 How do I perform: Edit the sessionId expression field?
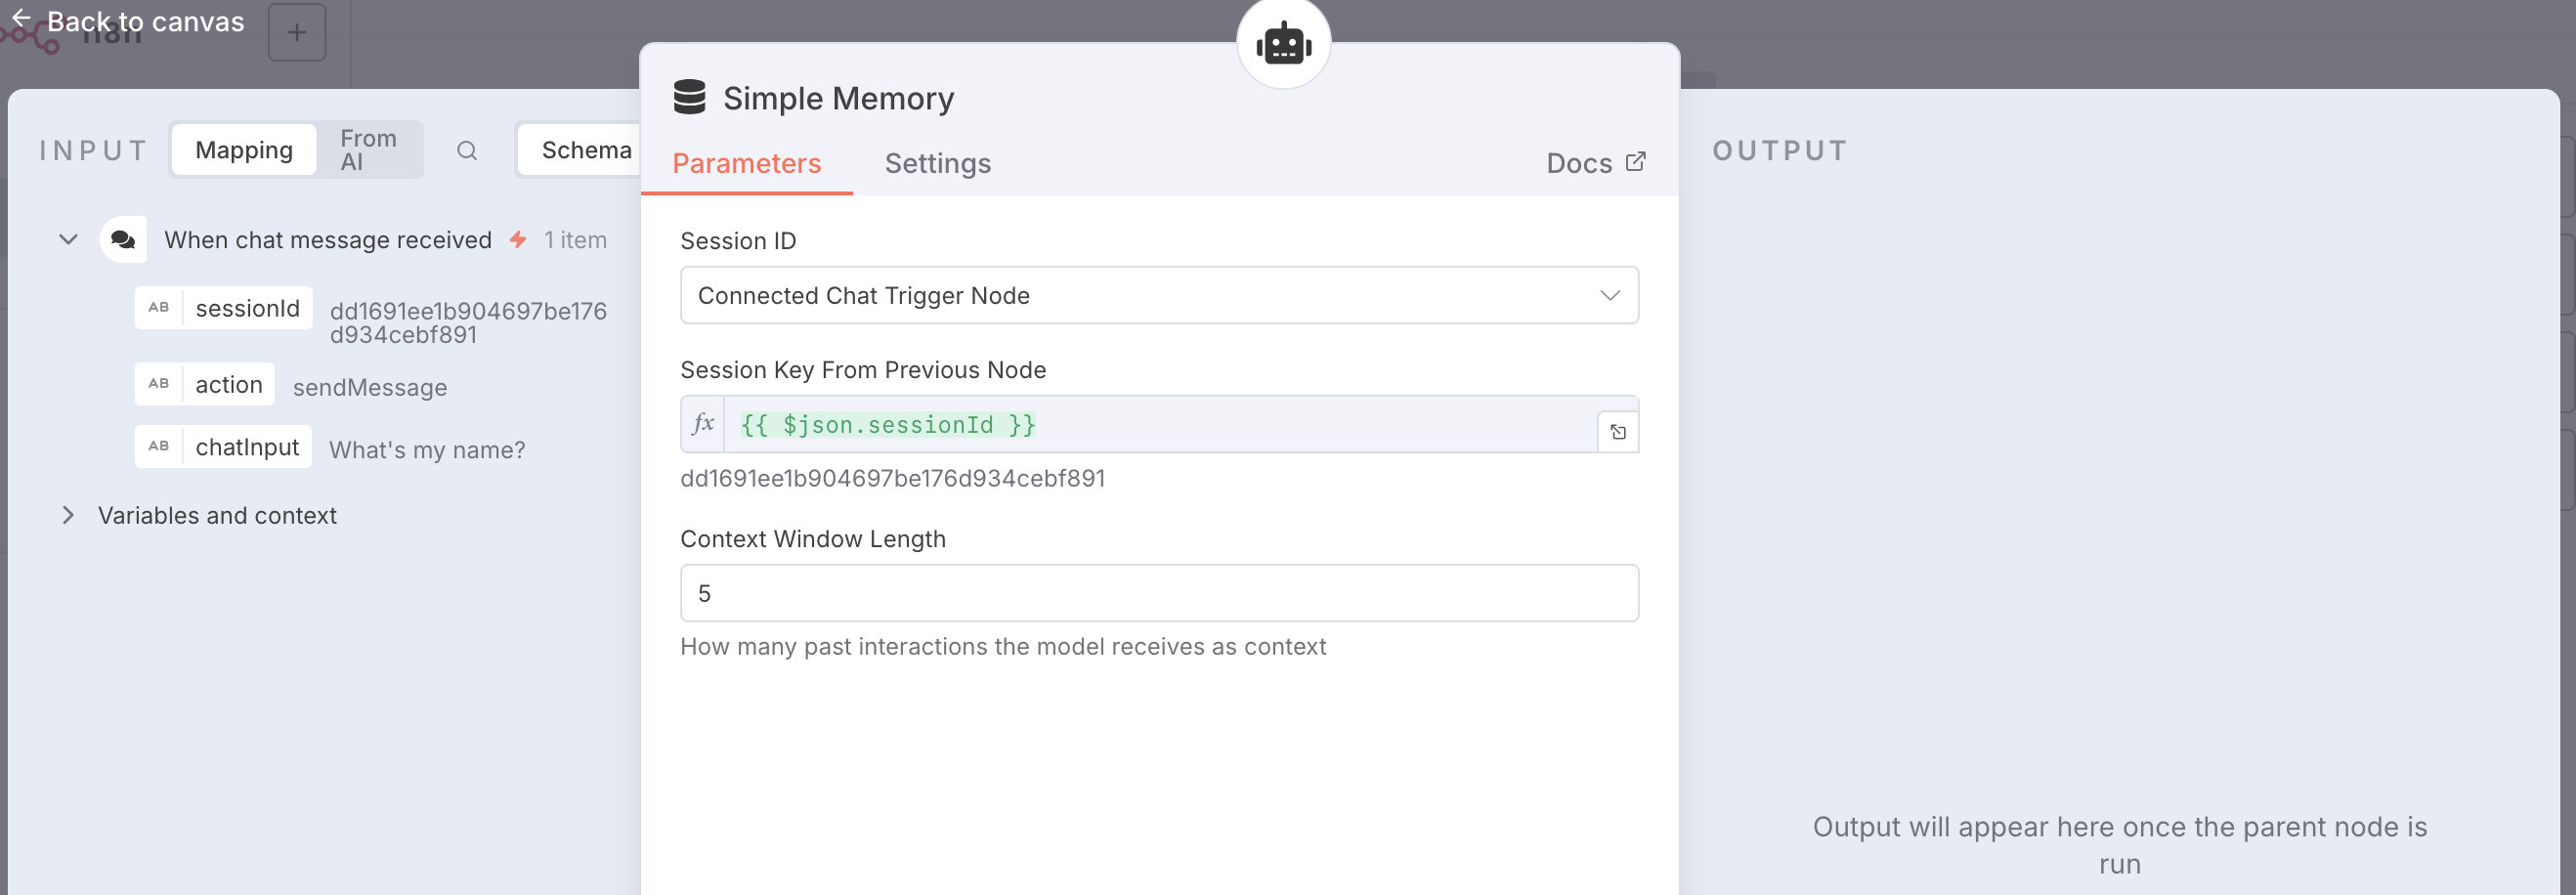[x=1160, y=424]
